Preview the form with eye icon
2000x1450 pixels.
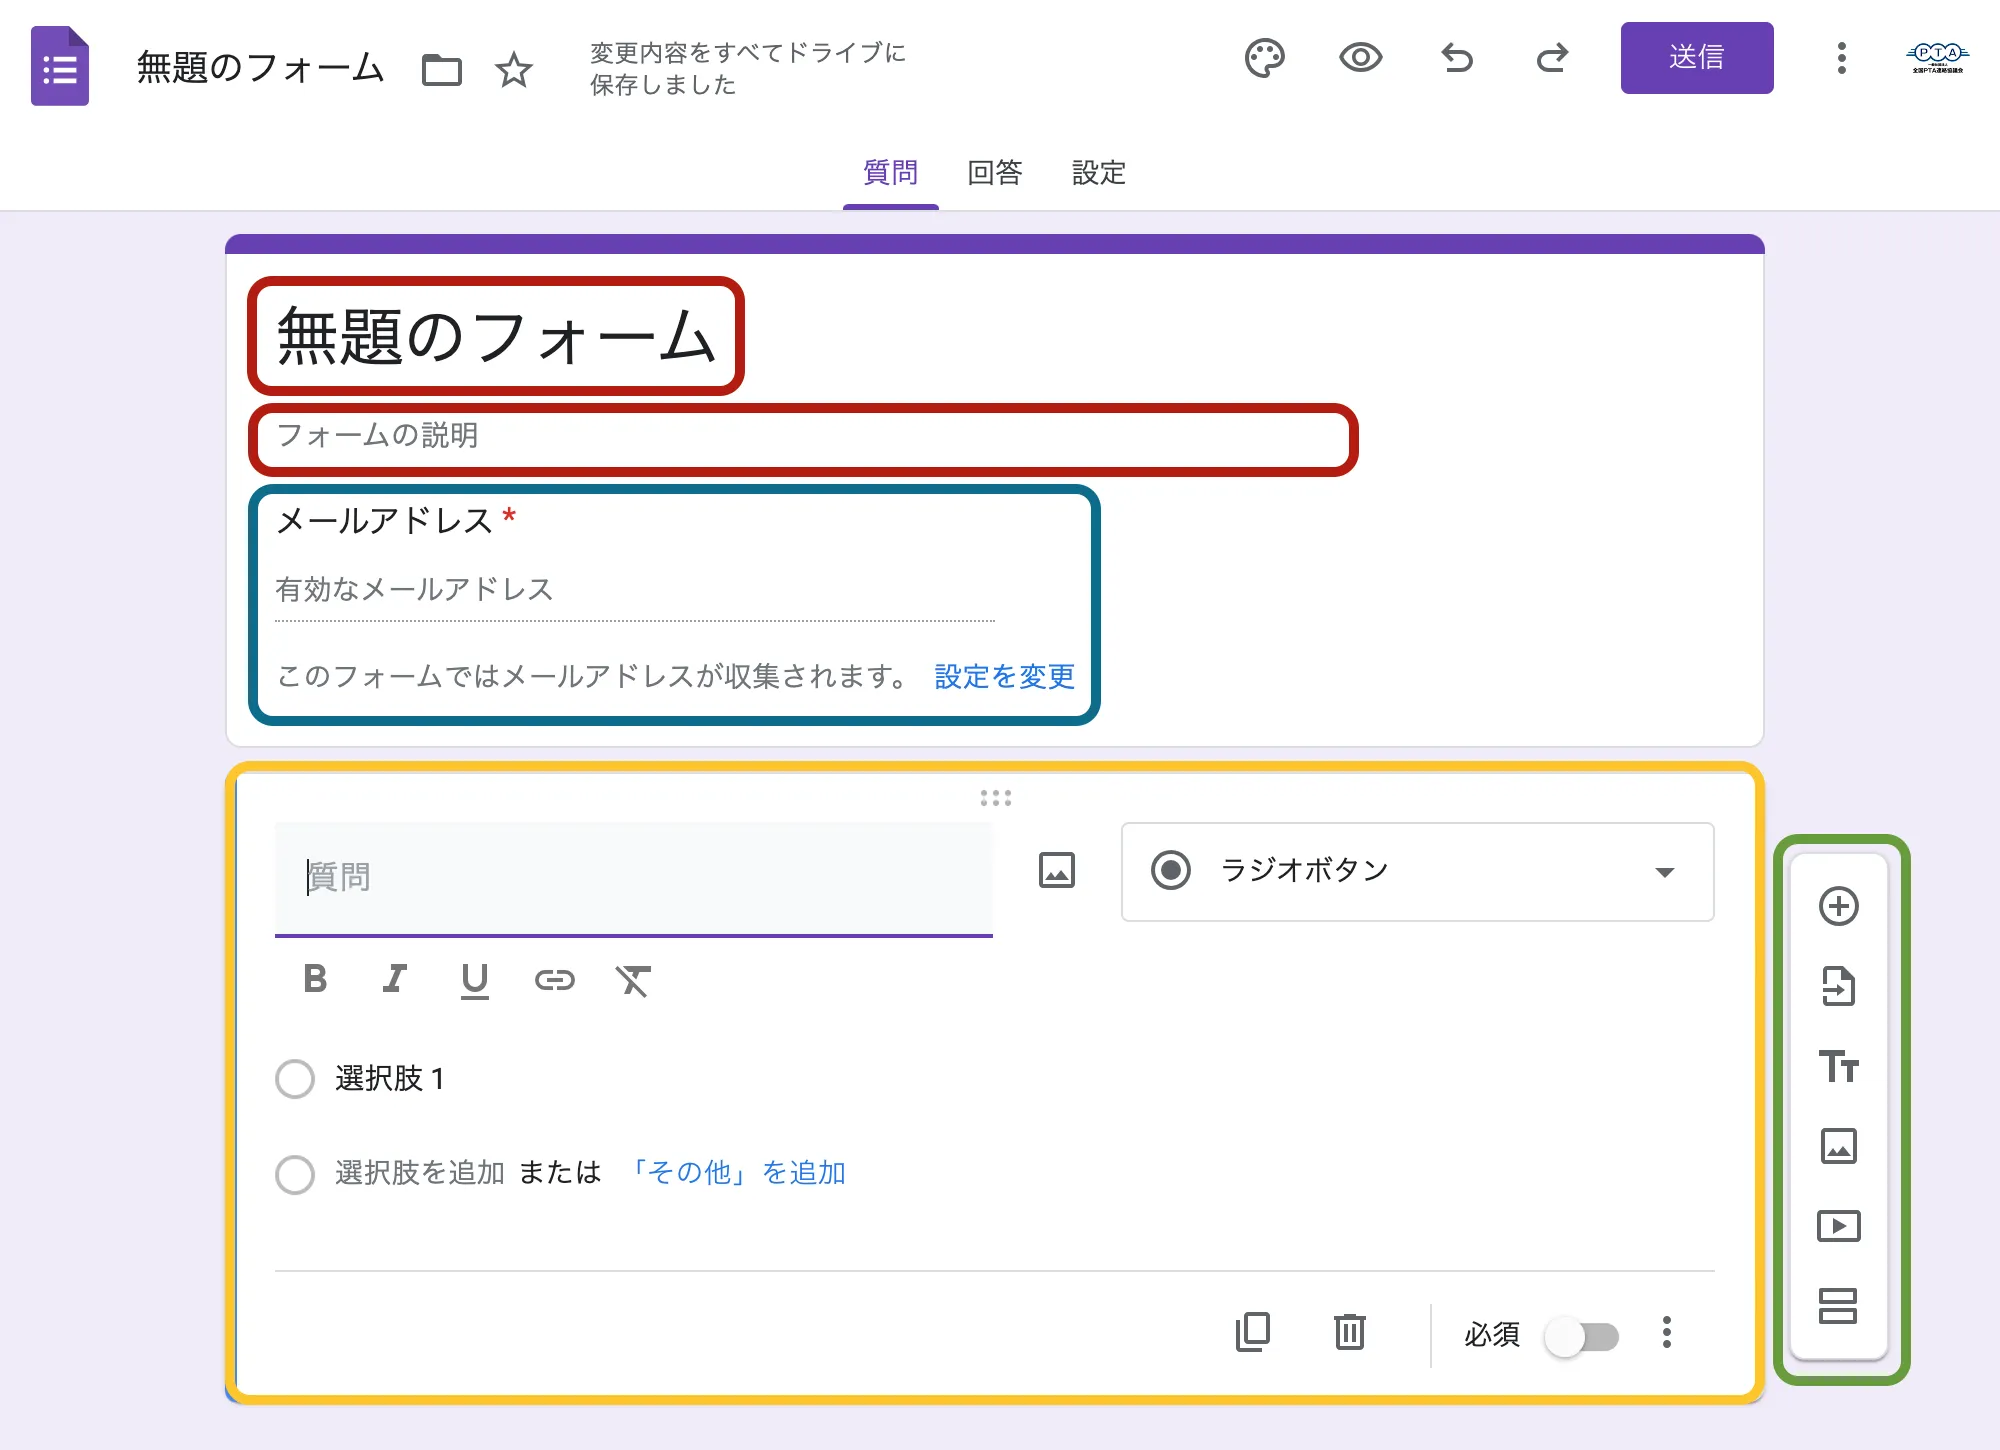click(1360, 58)
